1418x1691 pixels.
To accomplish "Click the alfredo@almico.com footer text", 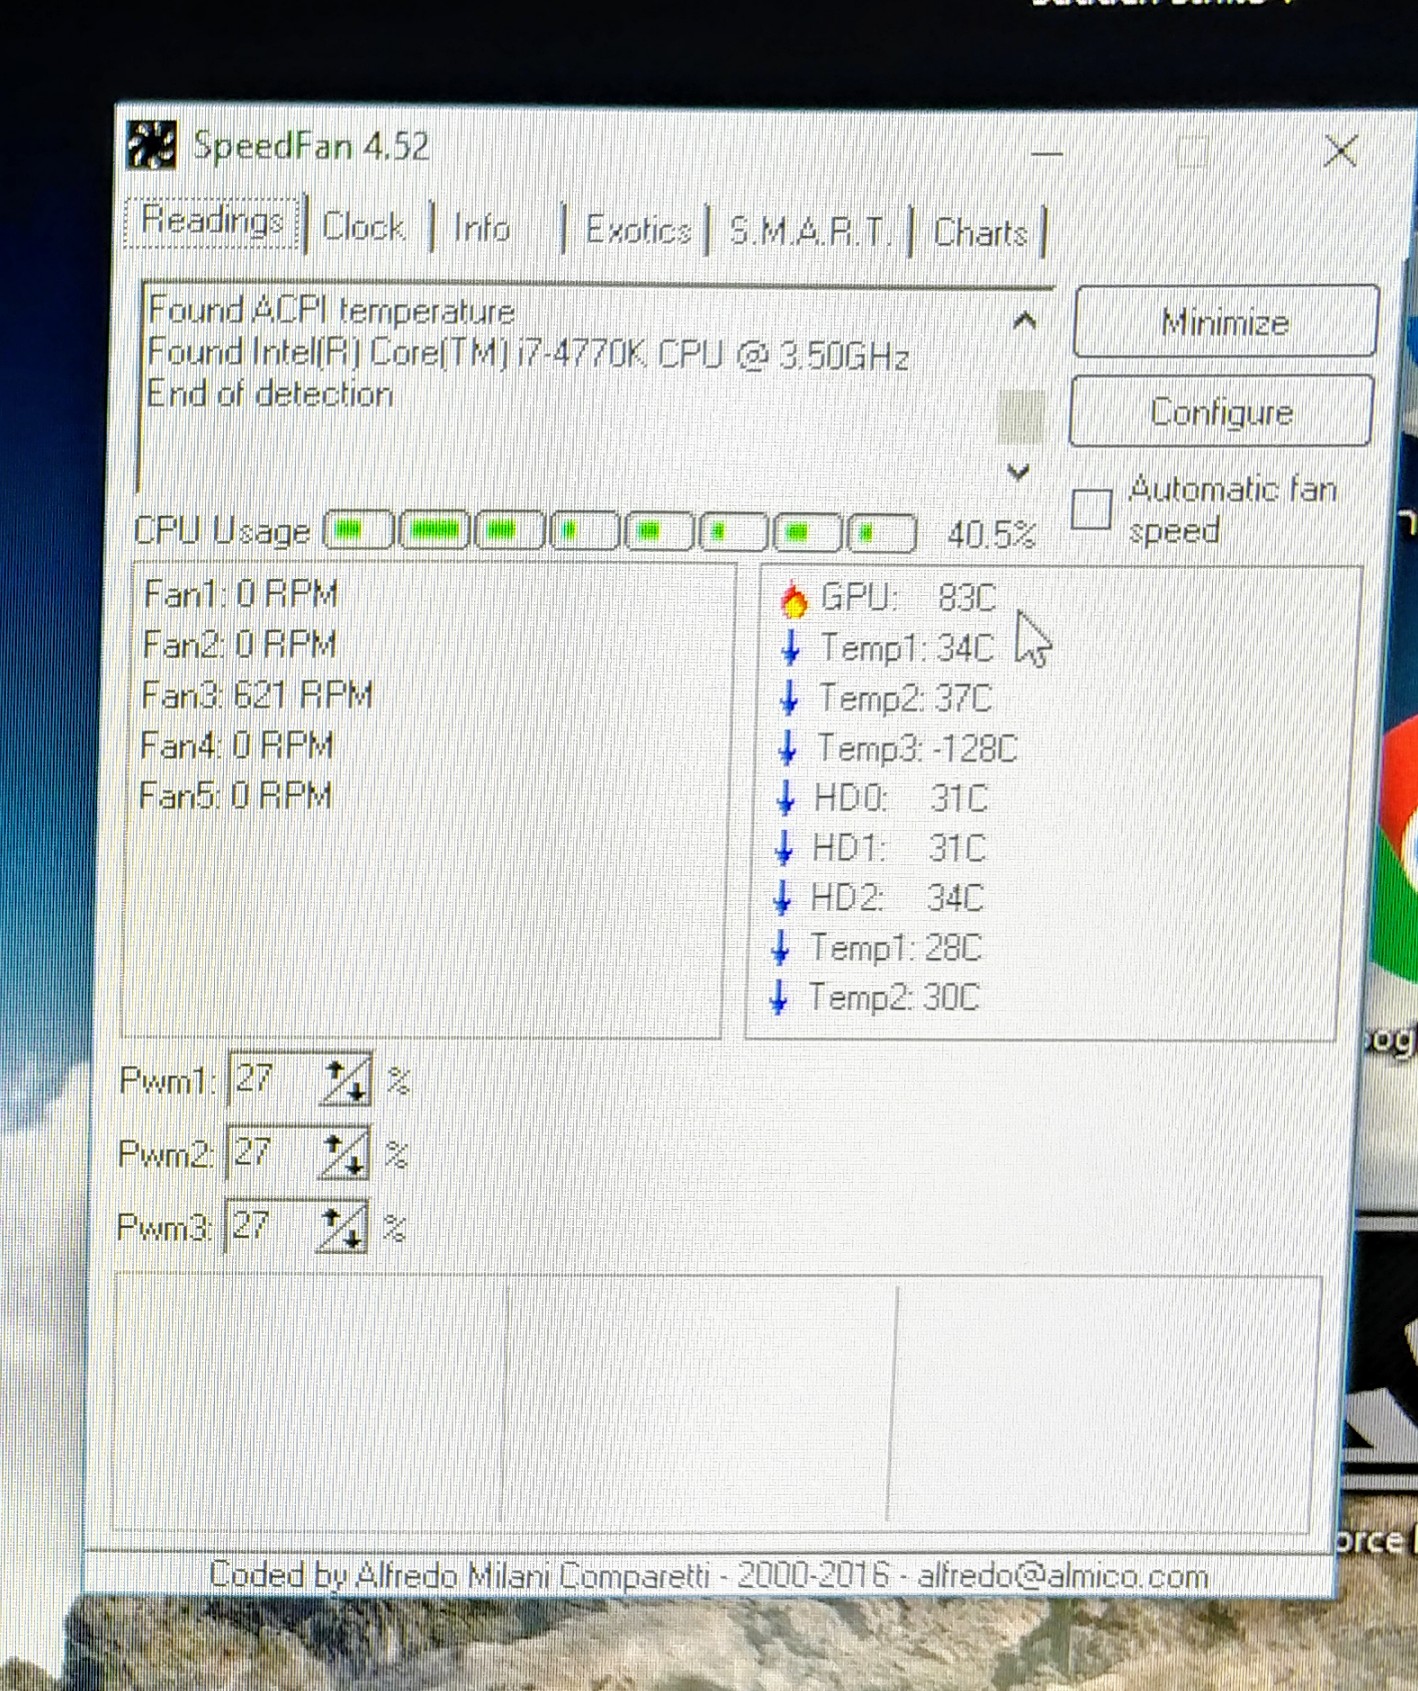I will 1062,1576.
